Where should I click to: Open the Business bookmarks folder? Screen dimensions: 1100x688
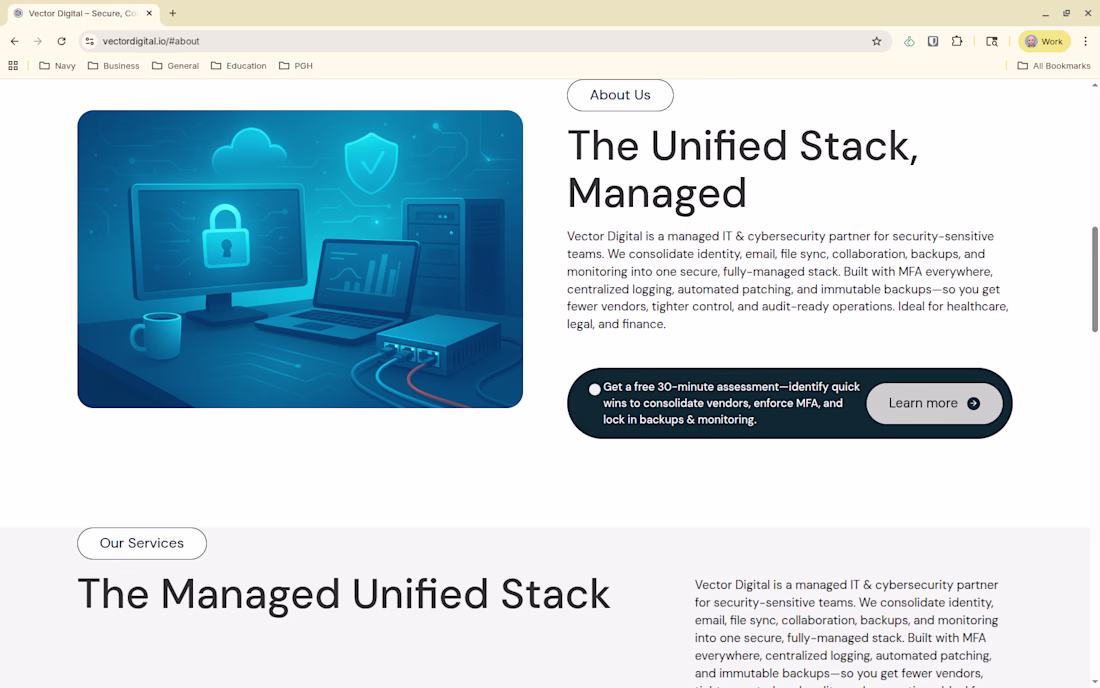pyautogui.click(x=114, y=66)
